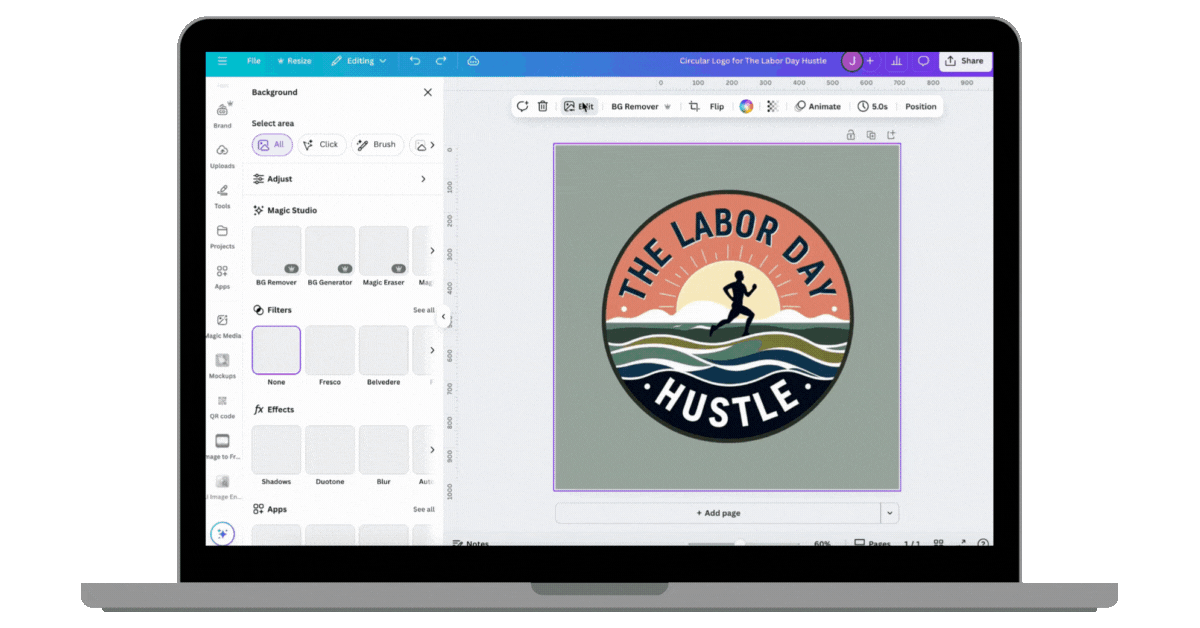Open QR code in the sidebar
Image resolution: width=1200 pixels, height=628 pixels.
coord(222,406)
